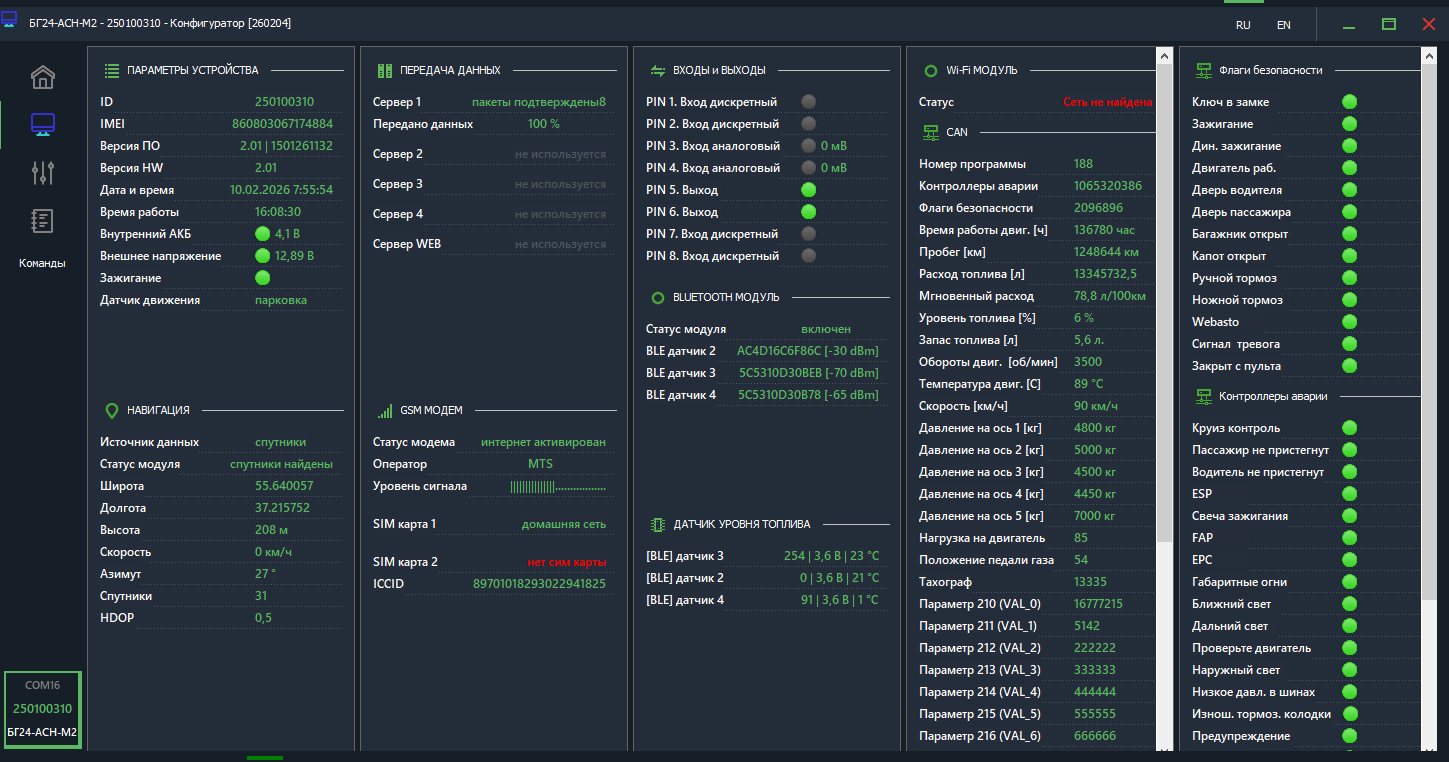Click the Уровень сигнала signal level bar

pos(558,487)
